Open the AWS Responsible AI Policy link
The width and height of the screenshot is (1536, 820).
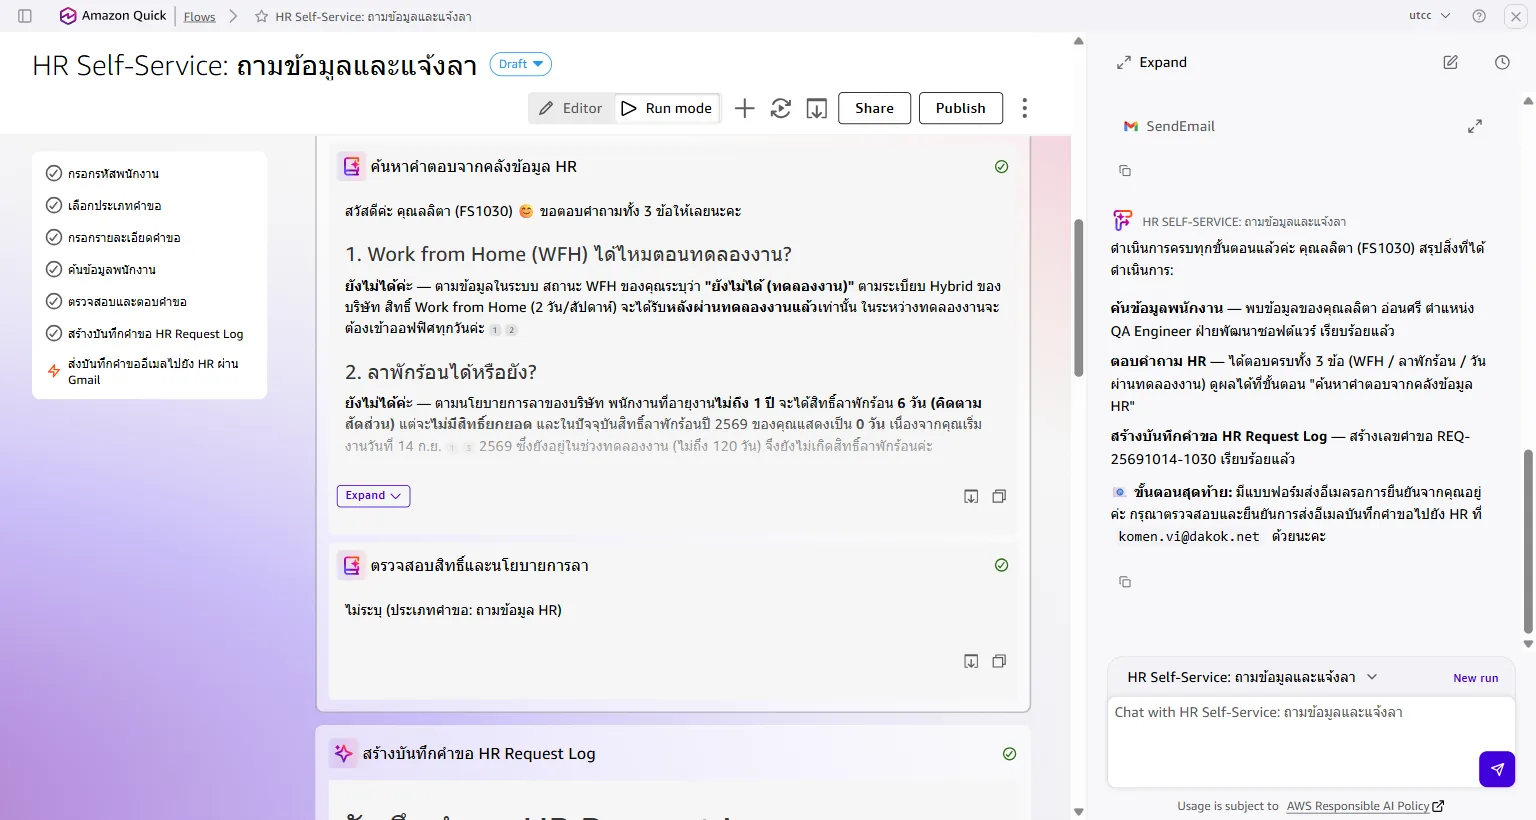point(1365,806)
